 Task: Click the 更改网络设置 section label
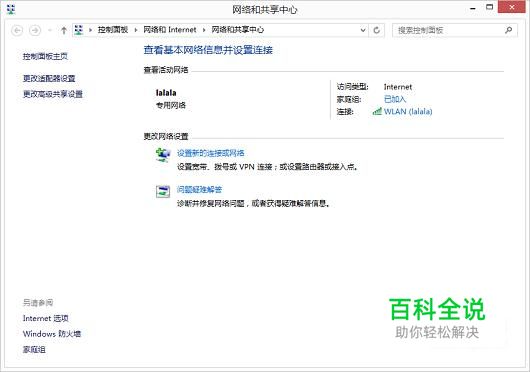(x=166, y=137)
